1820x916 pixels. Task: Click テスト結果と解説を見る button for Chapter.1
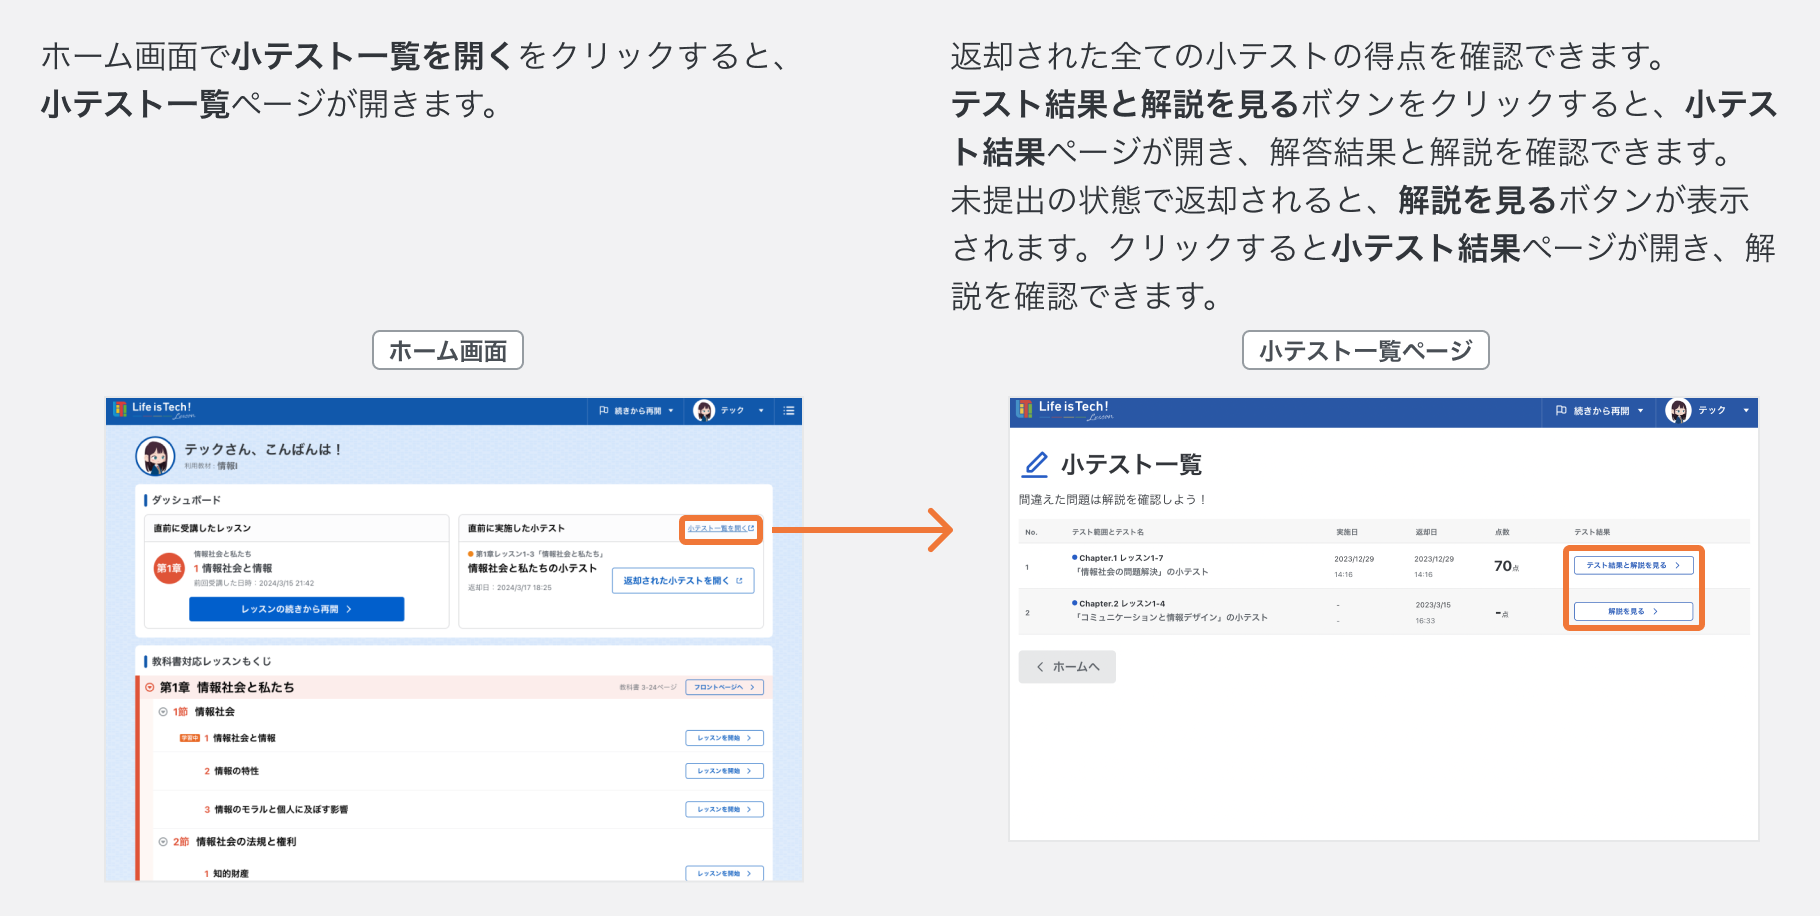pos(1634,565)
